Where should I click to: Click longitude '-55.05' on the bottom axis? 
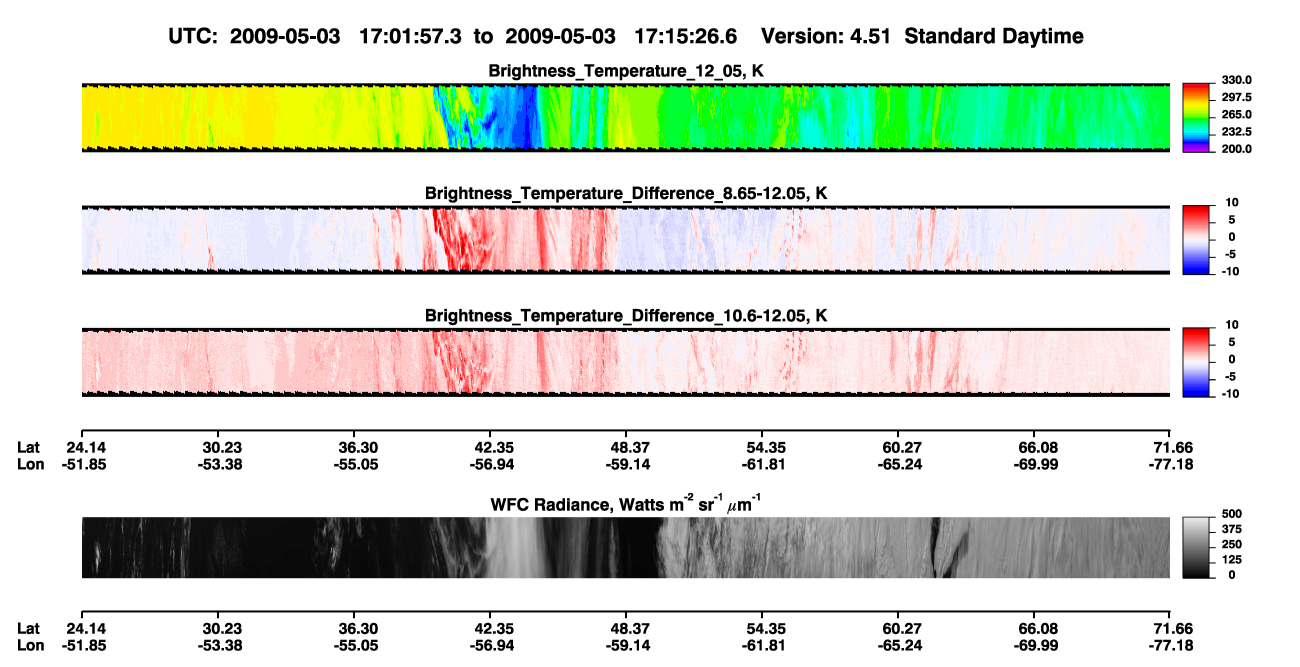(356, 645)
